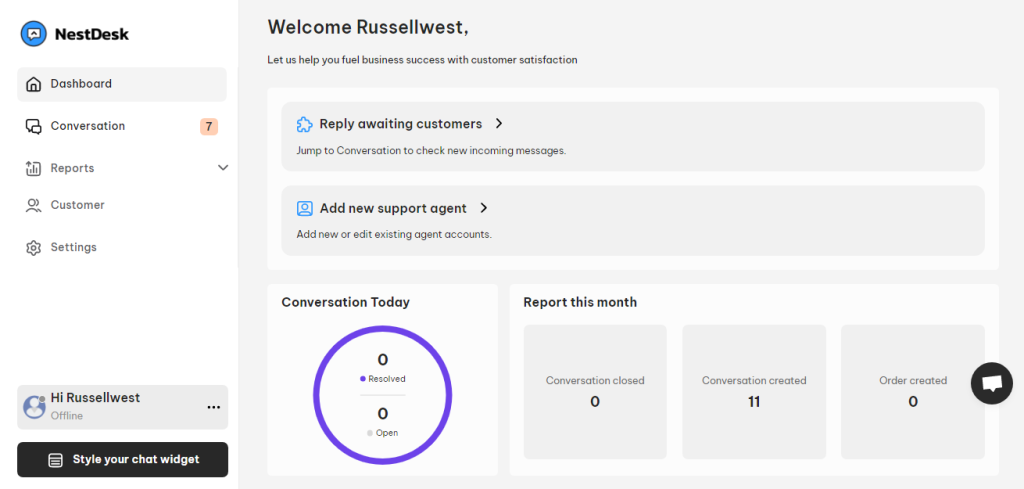This screenshot has height=489, width=1024.
Task: Go to the Conversation menu item
Action: (x=121, y=127)
